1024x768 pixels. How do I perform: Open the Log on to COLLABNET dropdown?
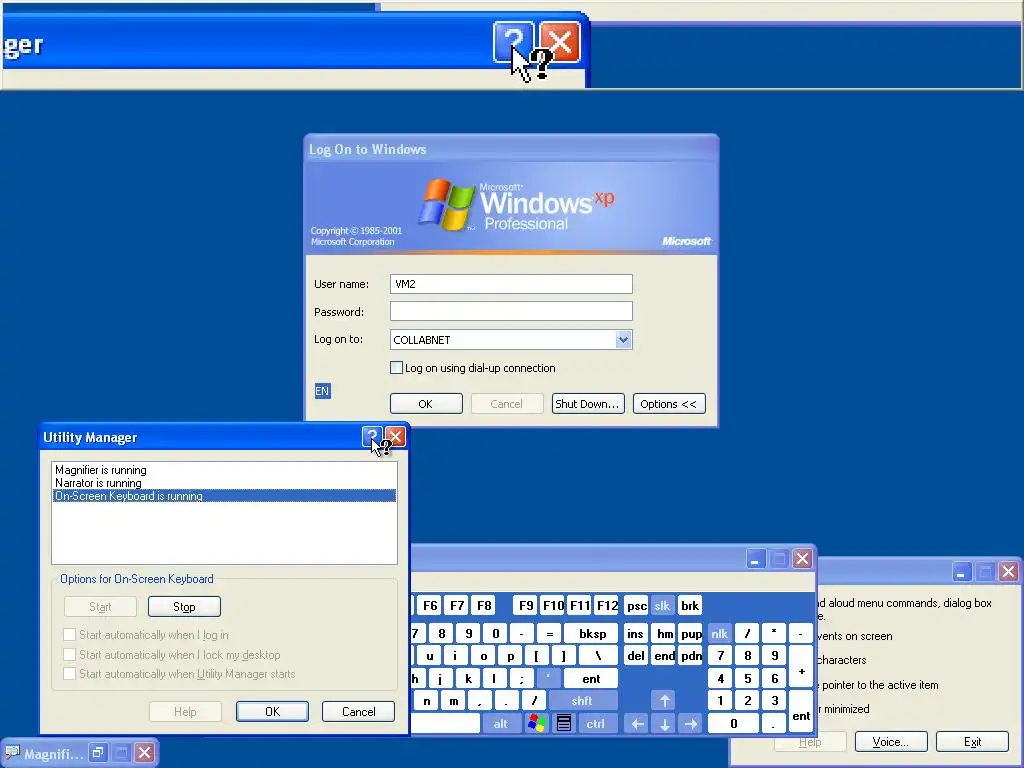(x=623, y=340)
